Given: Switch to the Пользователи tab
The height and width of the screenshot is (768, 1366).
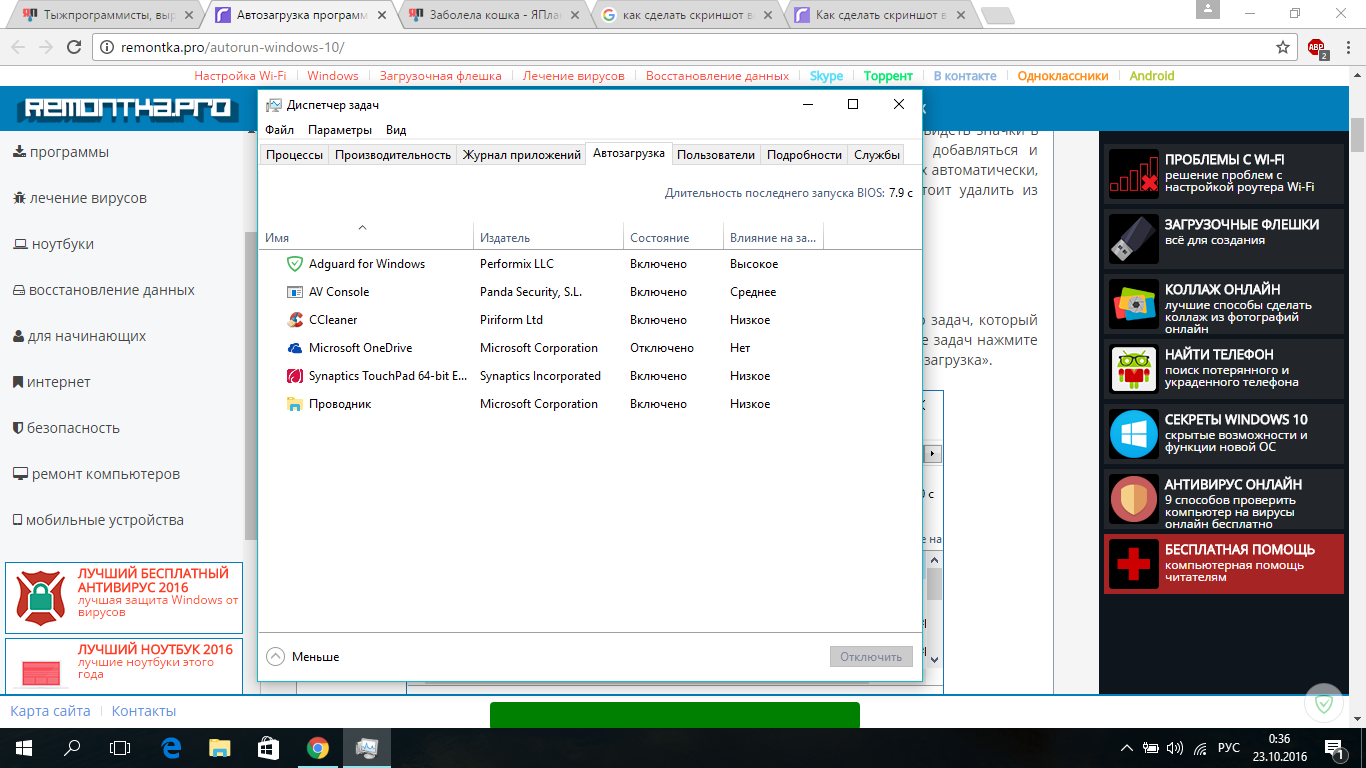Looking at the screenshot, I should point(716,155).
